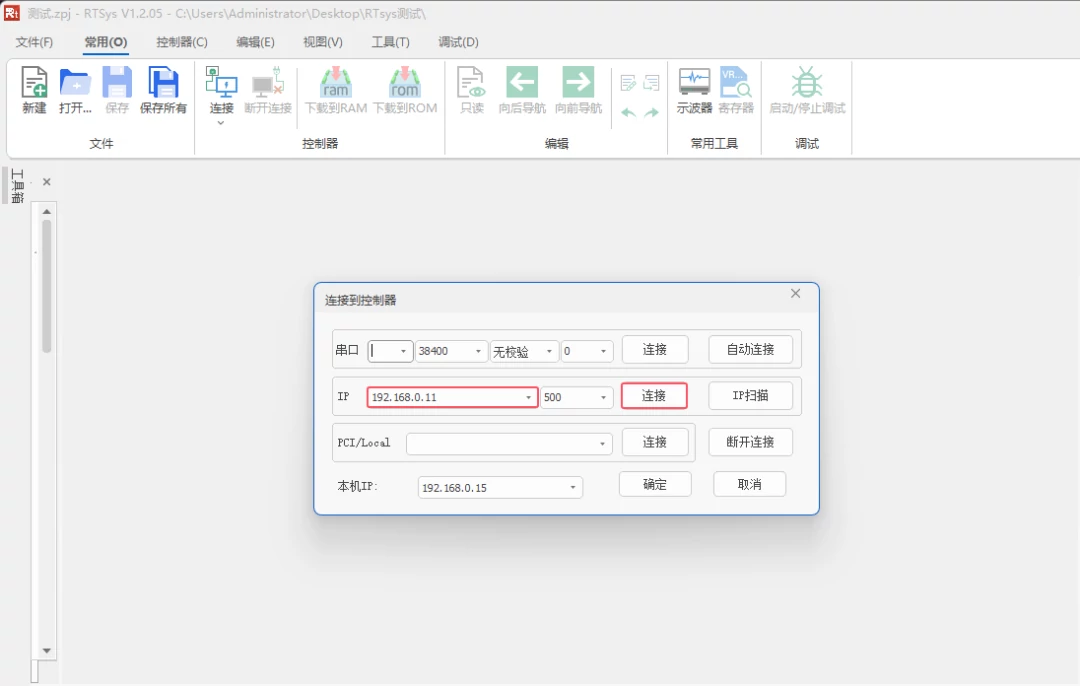
Task: Expand the 本机IP 192.168.0.15 dropdown
Action: (x=572, y=488)
